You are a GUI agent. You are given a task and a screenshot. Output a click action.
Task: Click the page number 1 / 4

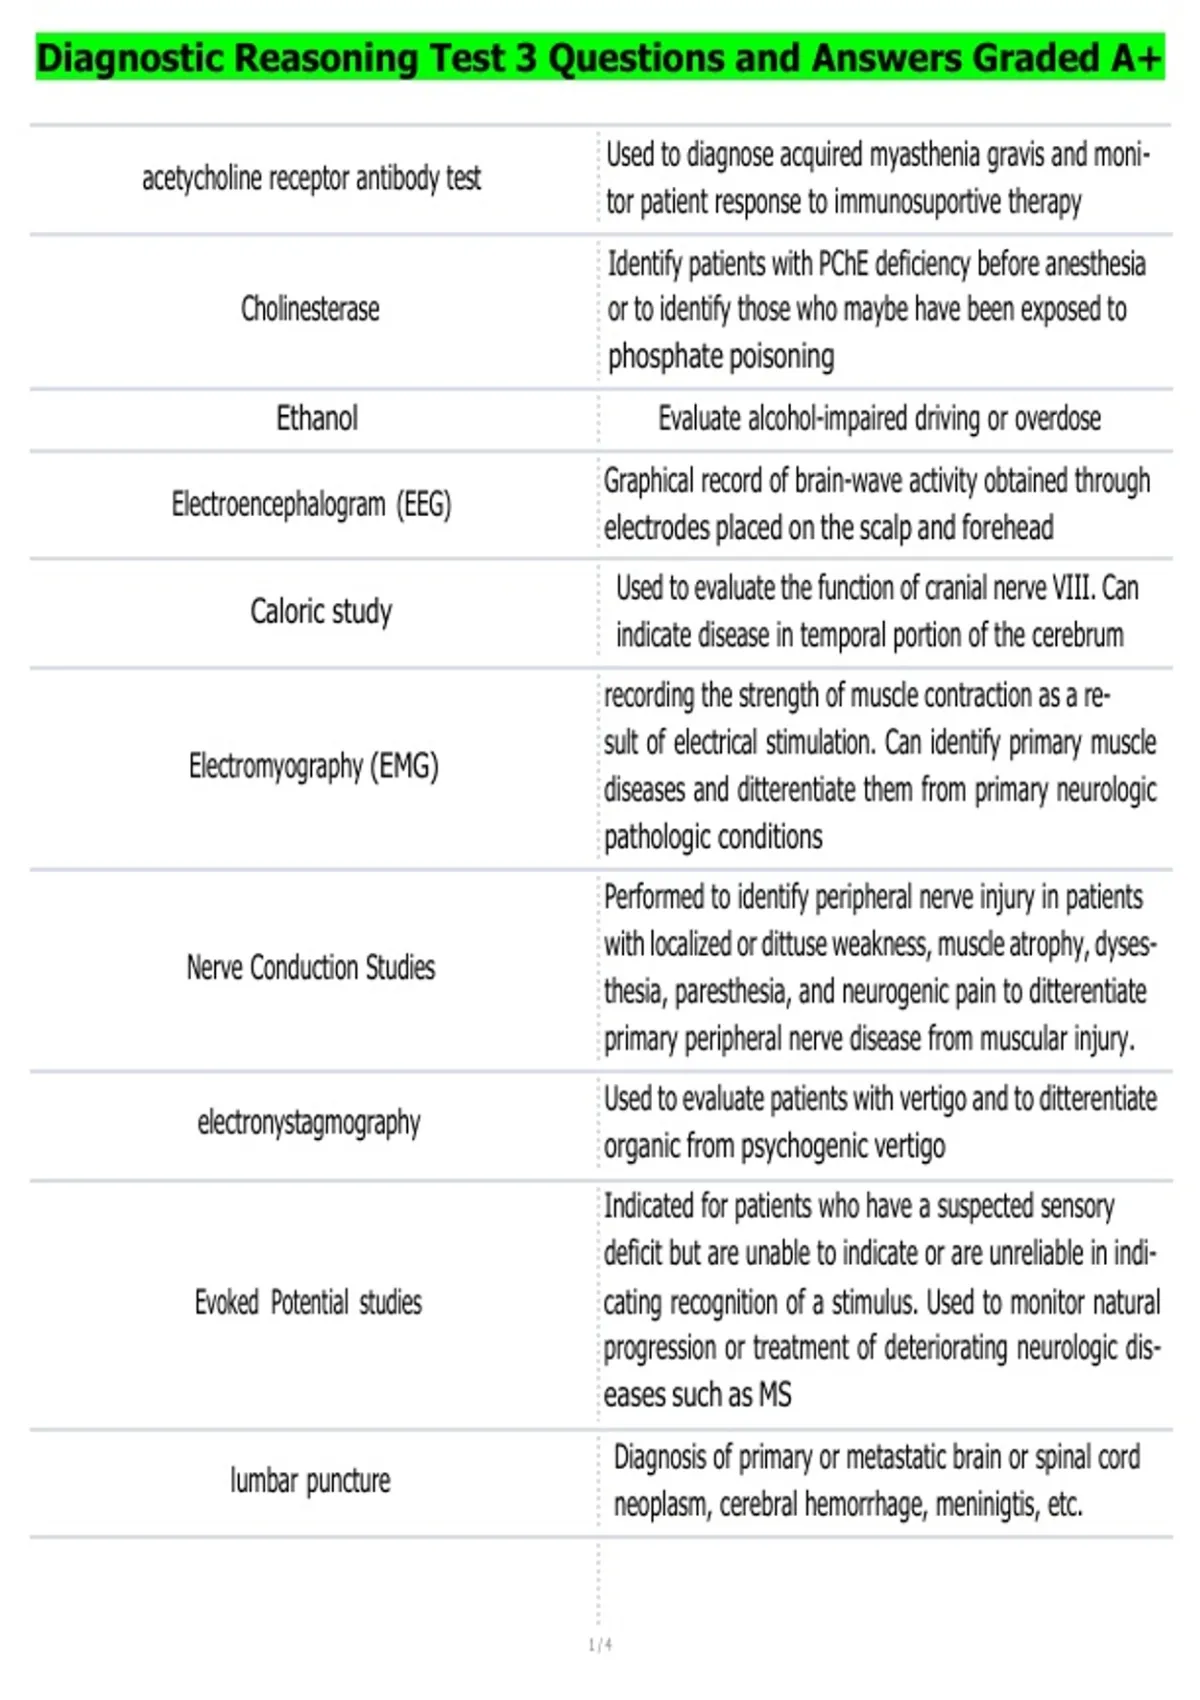click(600, 1645)
